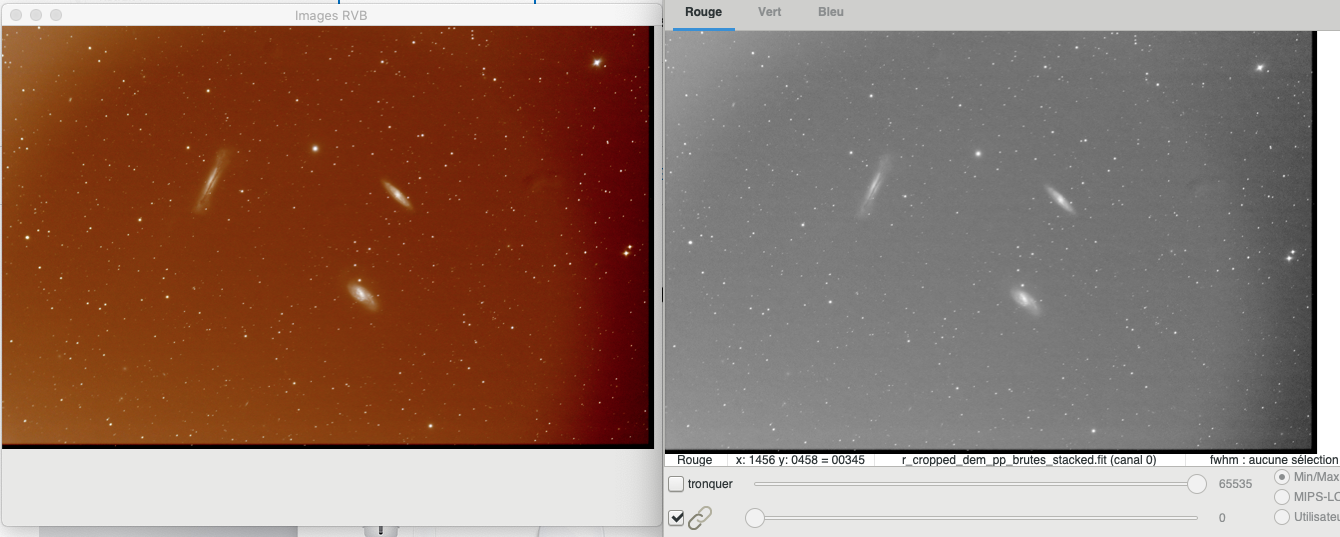Select the Min/Max radio button
Screen dimensions: 1340x537
click(1283, 477)
